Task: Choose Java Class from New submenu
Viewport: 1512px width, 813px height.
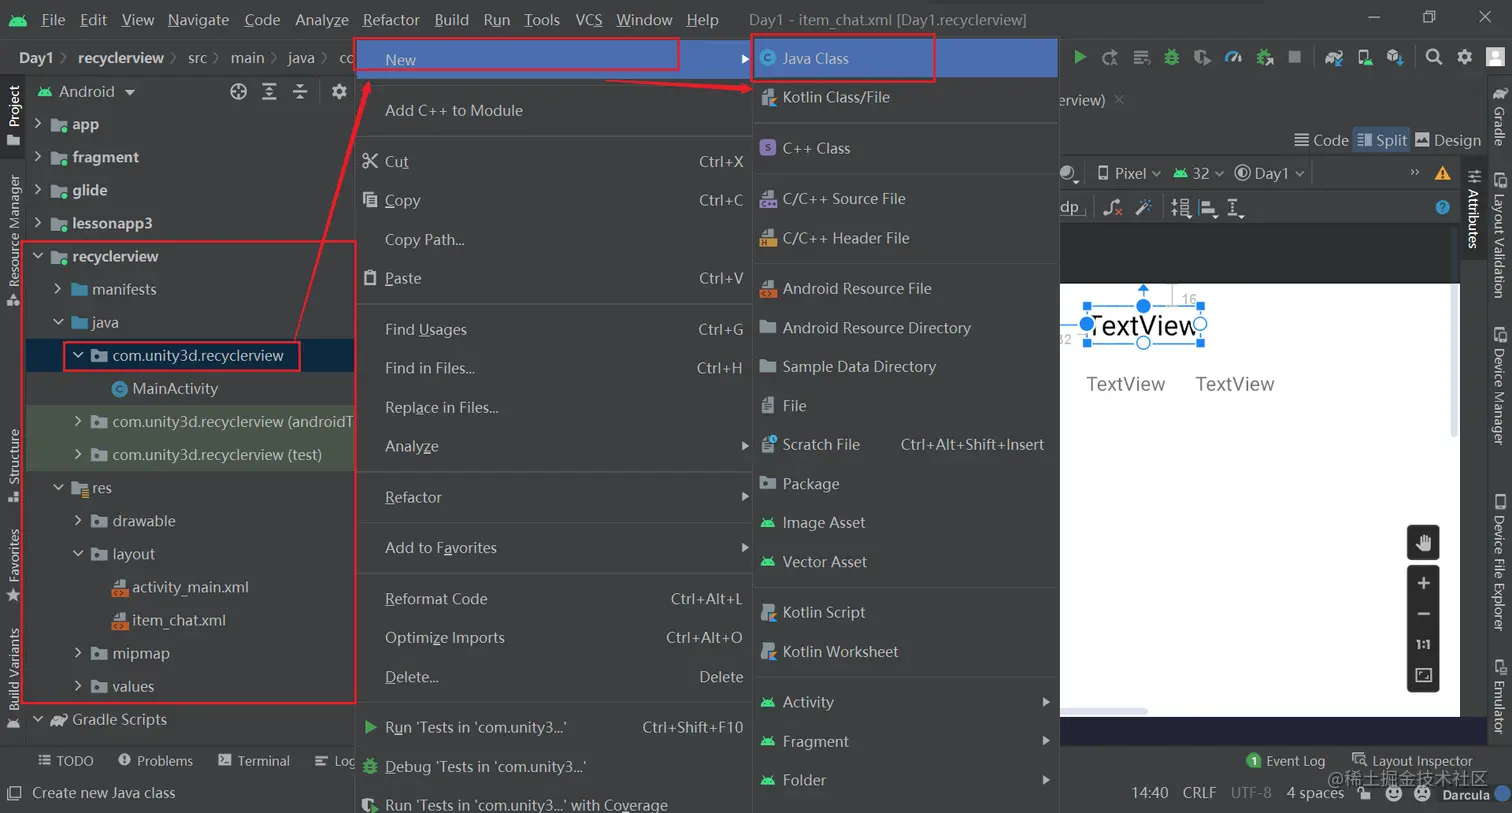Action: (x=905, y=58)
